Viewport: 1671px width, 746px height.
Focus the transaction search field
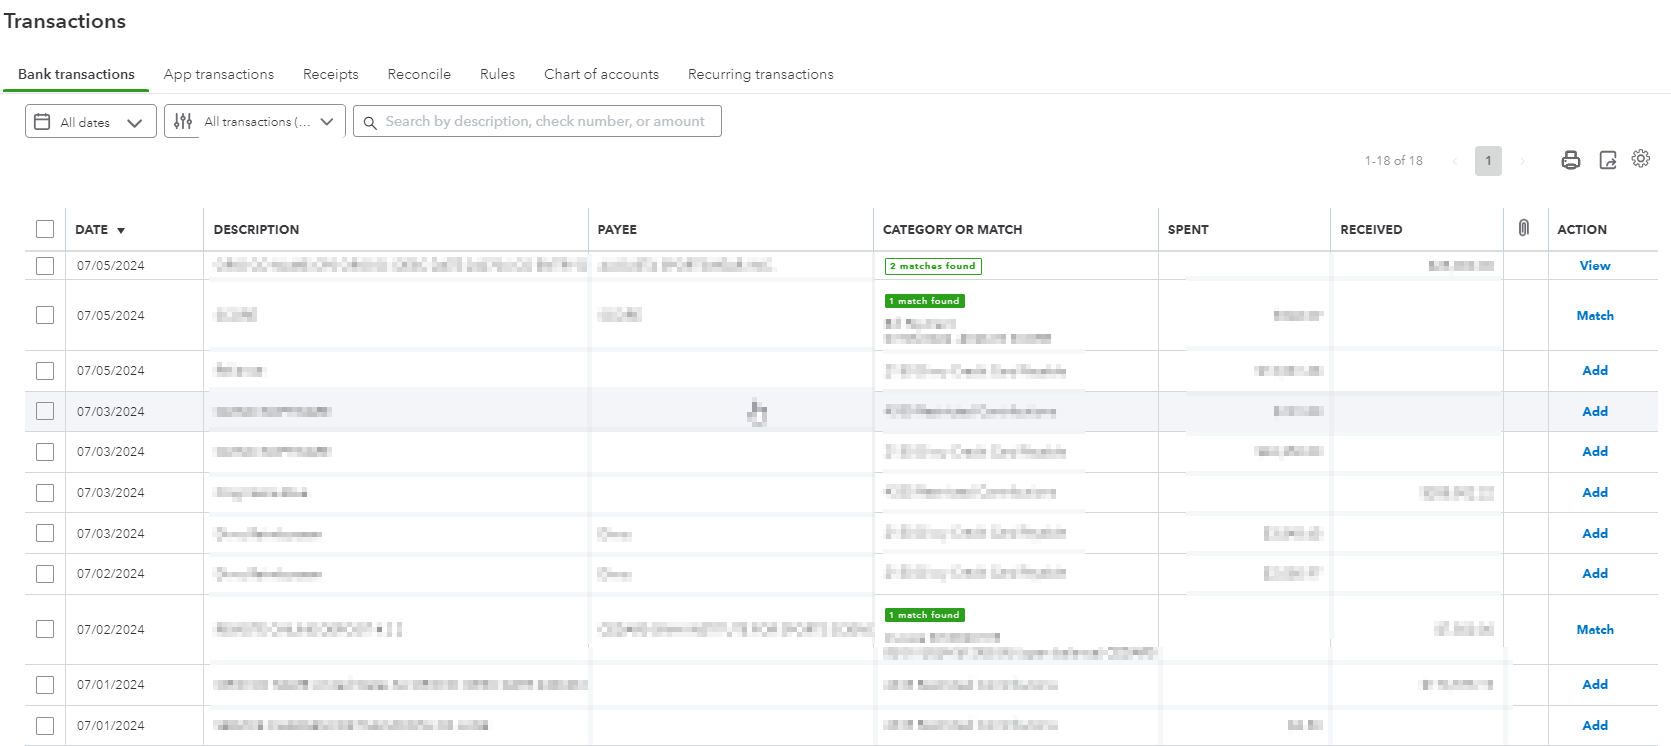(545, 122)
